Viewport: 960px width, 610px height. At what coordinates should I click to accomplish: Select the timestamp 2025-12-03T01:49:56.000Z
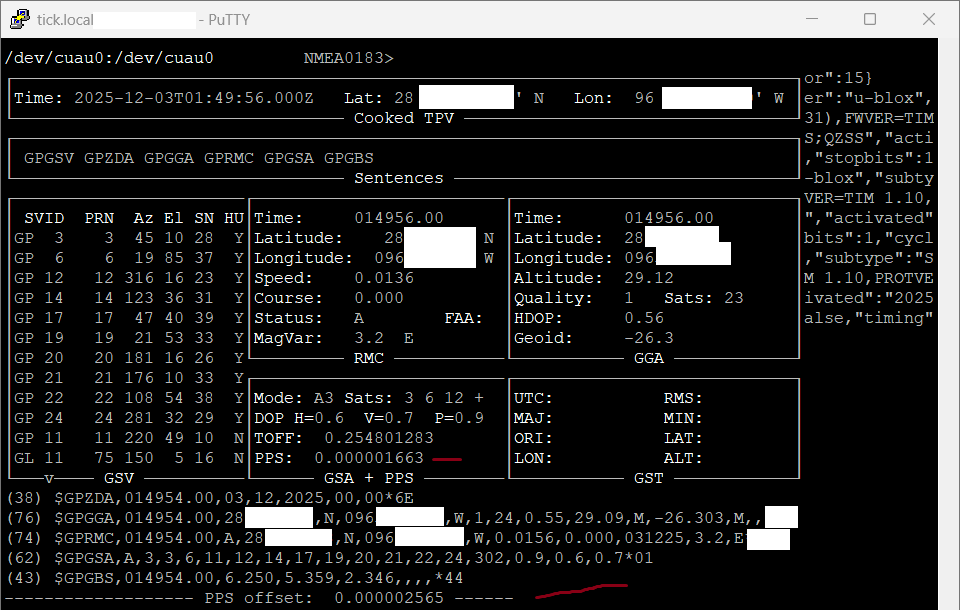point(193,98)
